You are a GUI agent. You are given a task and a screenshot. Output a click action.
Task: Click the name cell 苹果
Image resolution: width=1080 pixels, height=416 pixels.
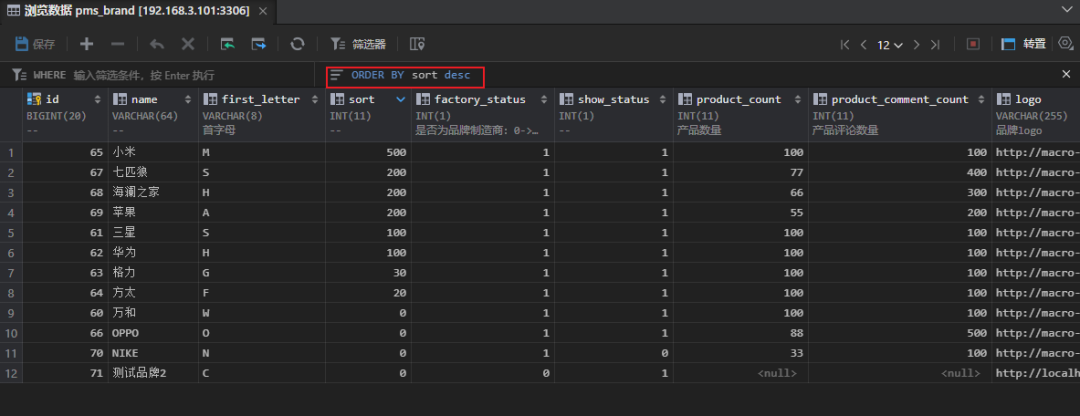[155, 212]
